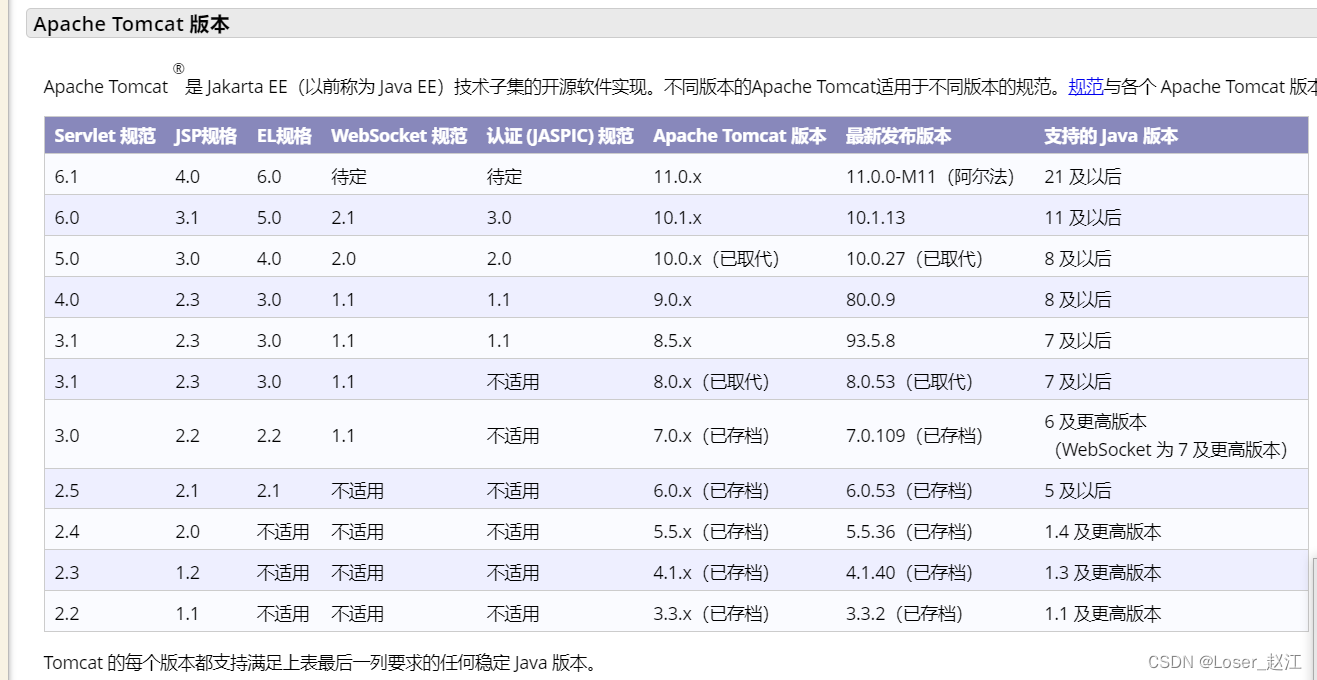Select the 1.4 及更高版本 Java cell
Viewport: 1317px width, 680px height.
point(1103,532)
